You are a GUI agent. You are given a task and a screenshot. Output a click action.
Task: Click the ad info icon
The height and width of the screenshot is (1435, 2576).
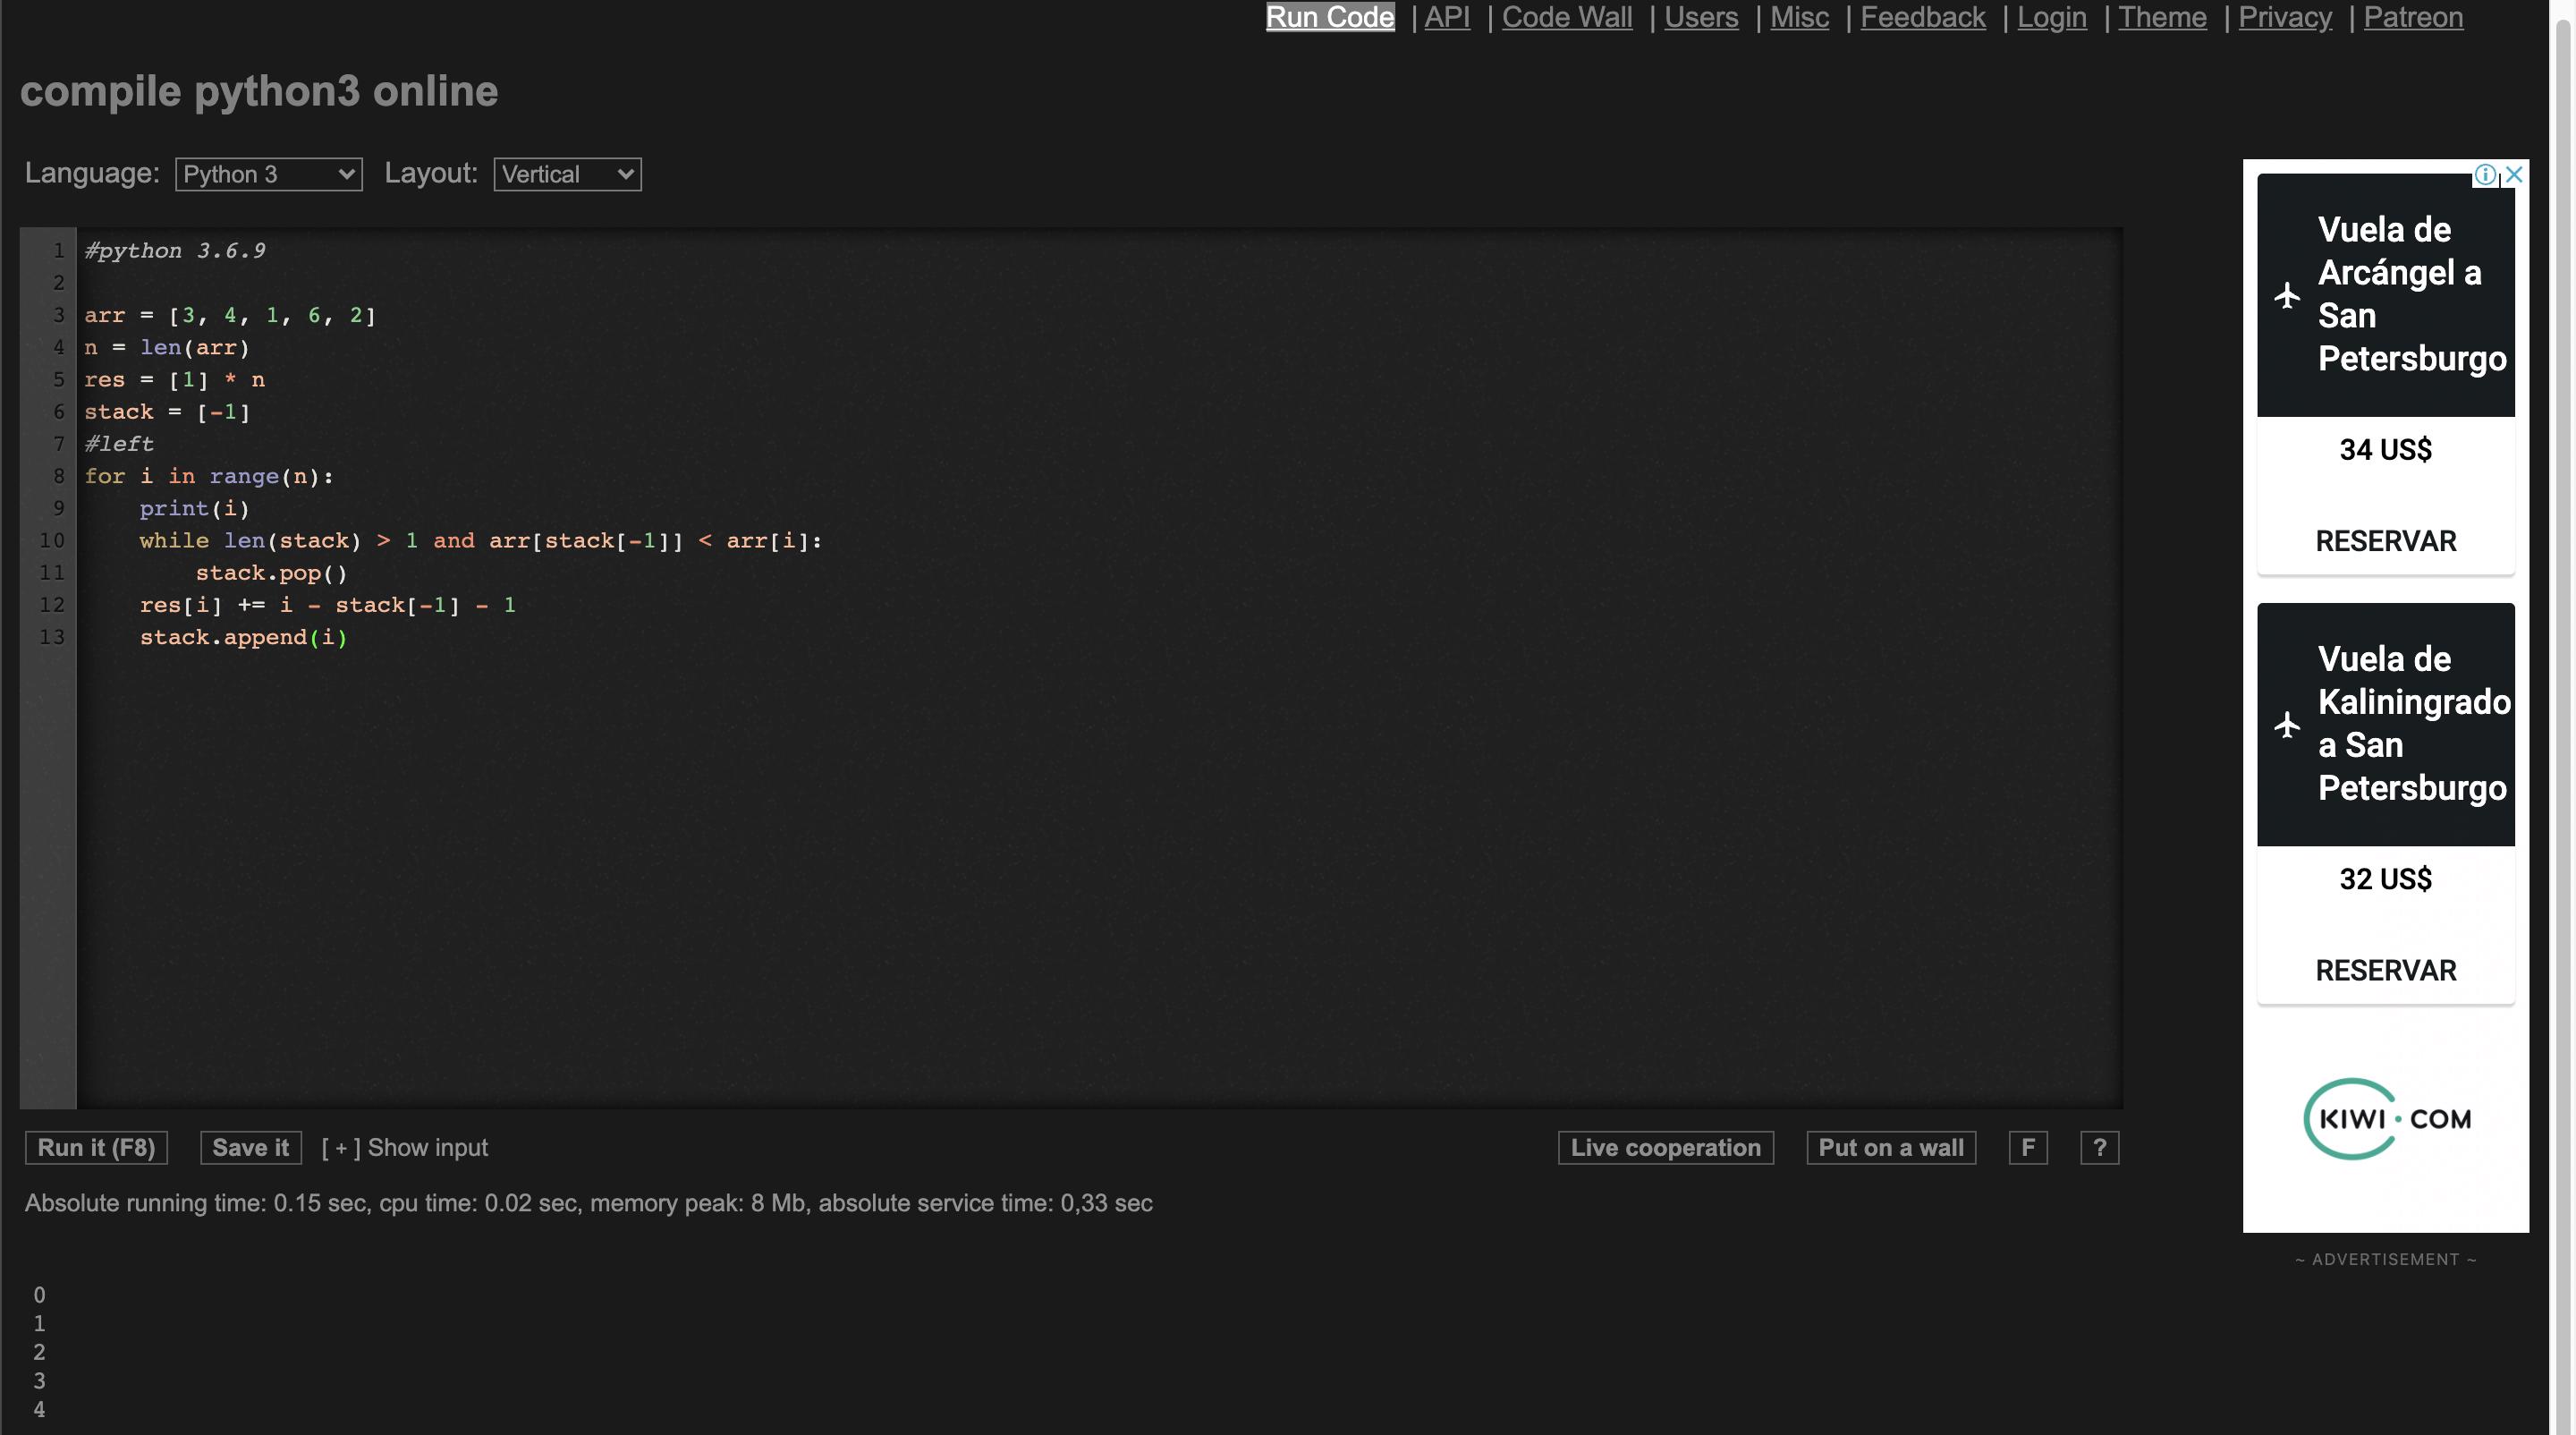2484,175
